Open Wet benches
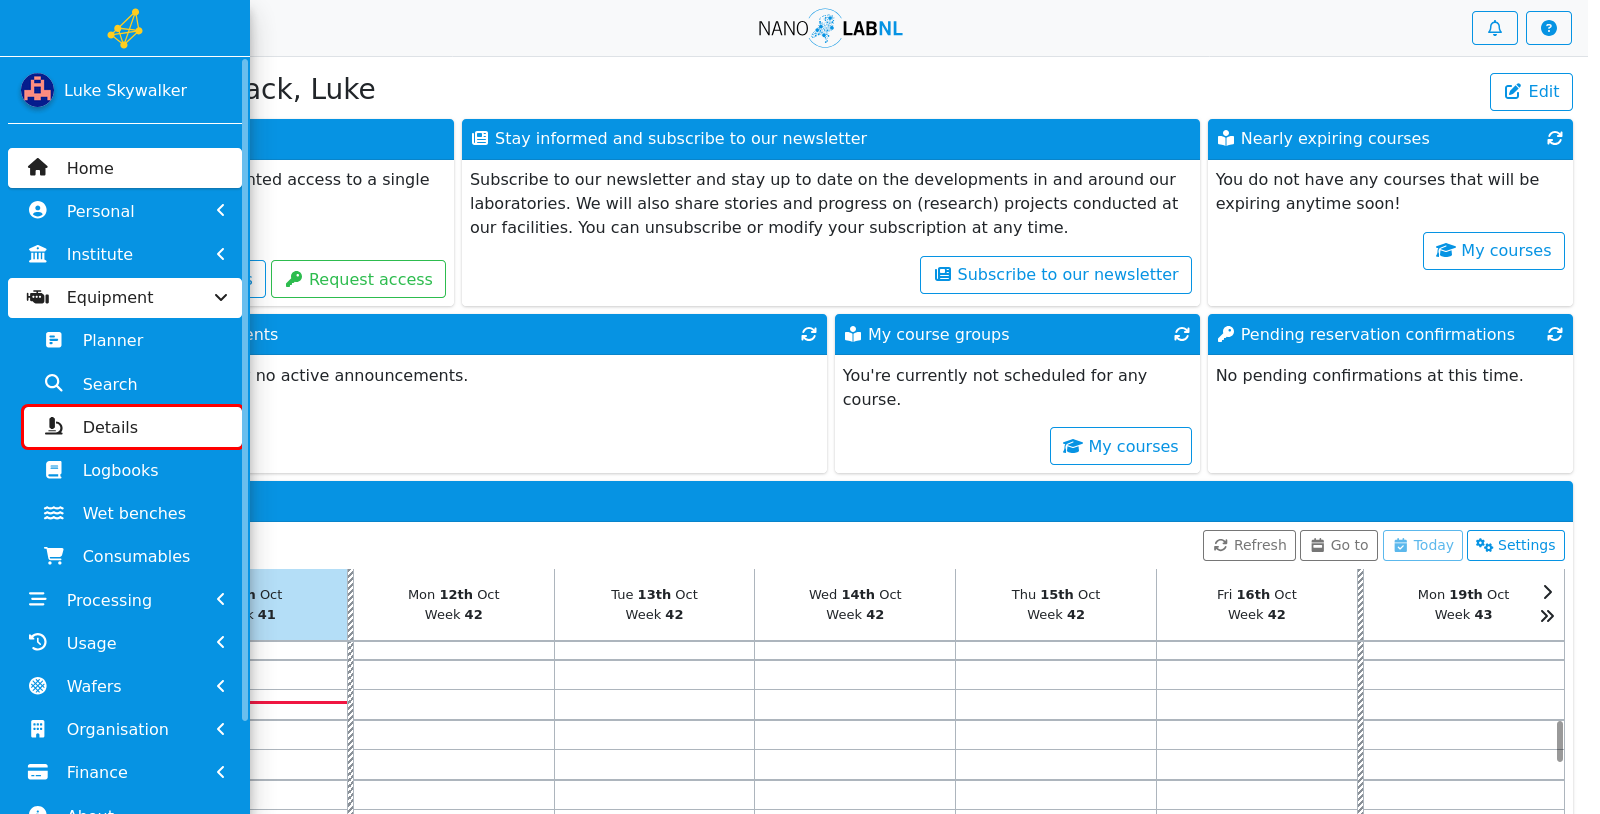1600x814 pixels. click(133, 513)
